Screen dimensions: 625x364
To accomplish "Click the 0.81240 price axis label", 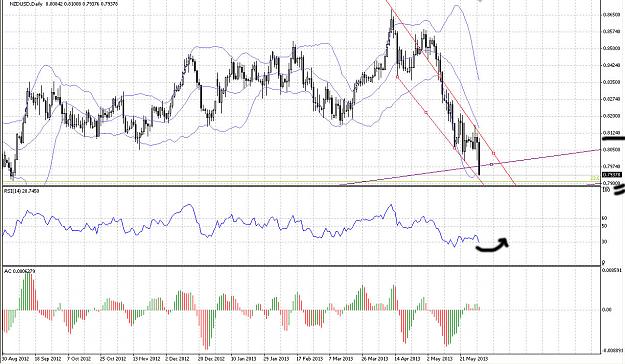I will tap(610, 133).
